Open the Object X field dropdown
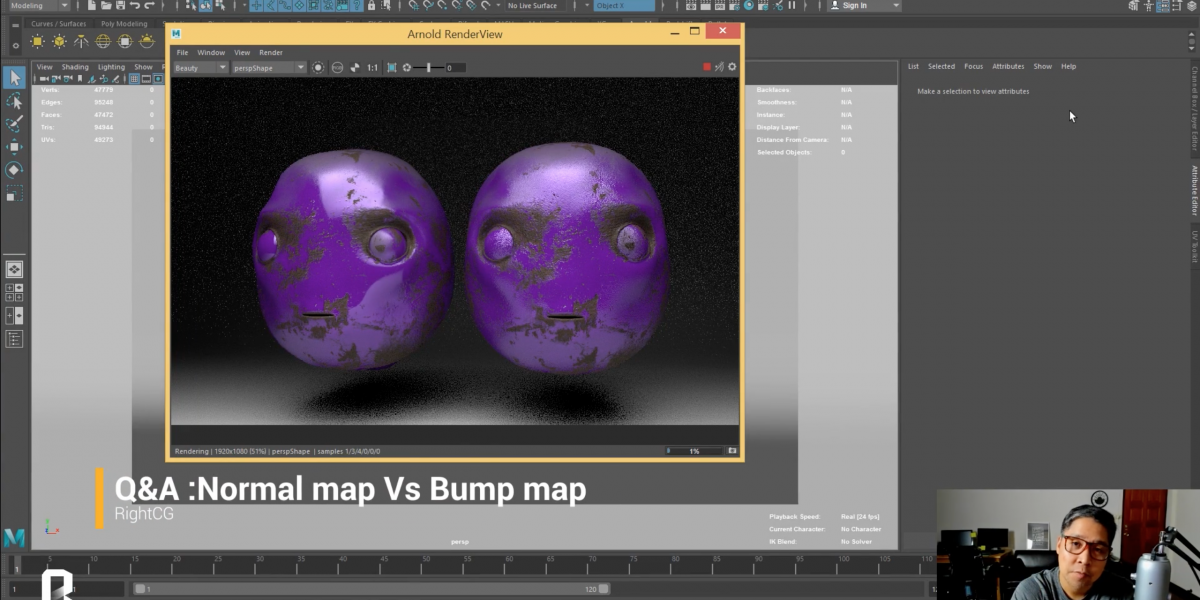 pos(623,6)
